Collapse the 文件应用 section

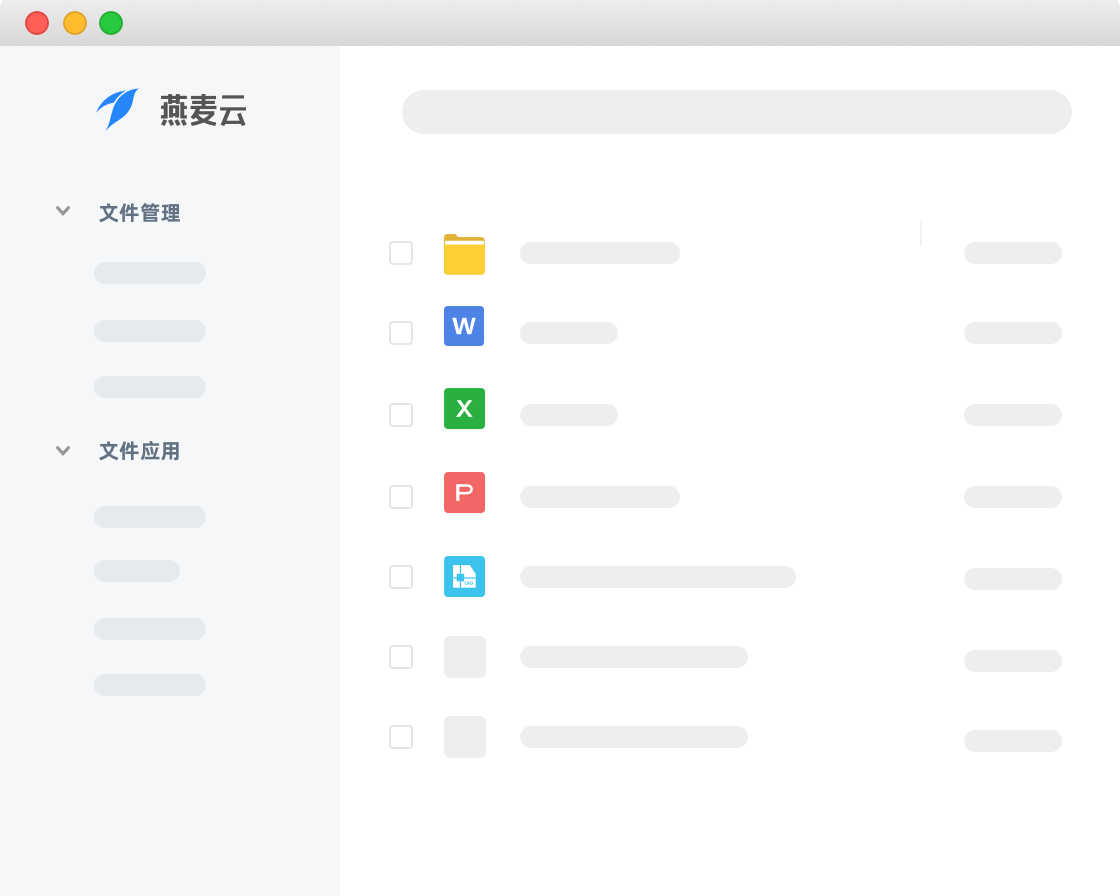pos(63,450)
